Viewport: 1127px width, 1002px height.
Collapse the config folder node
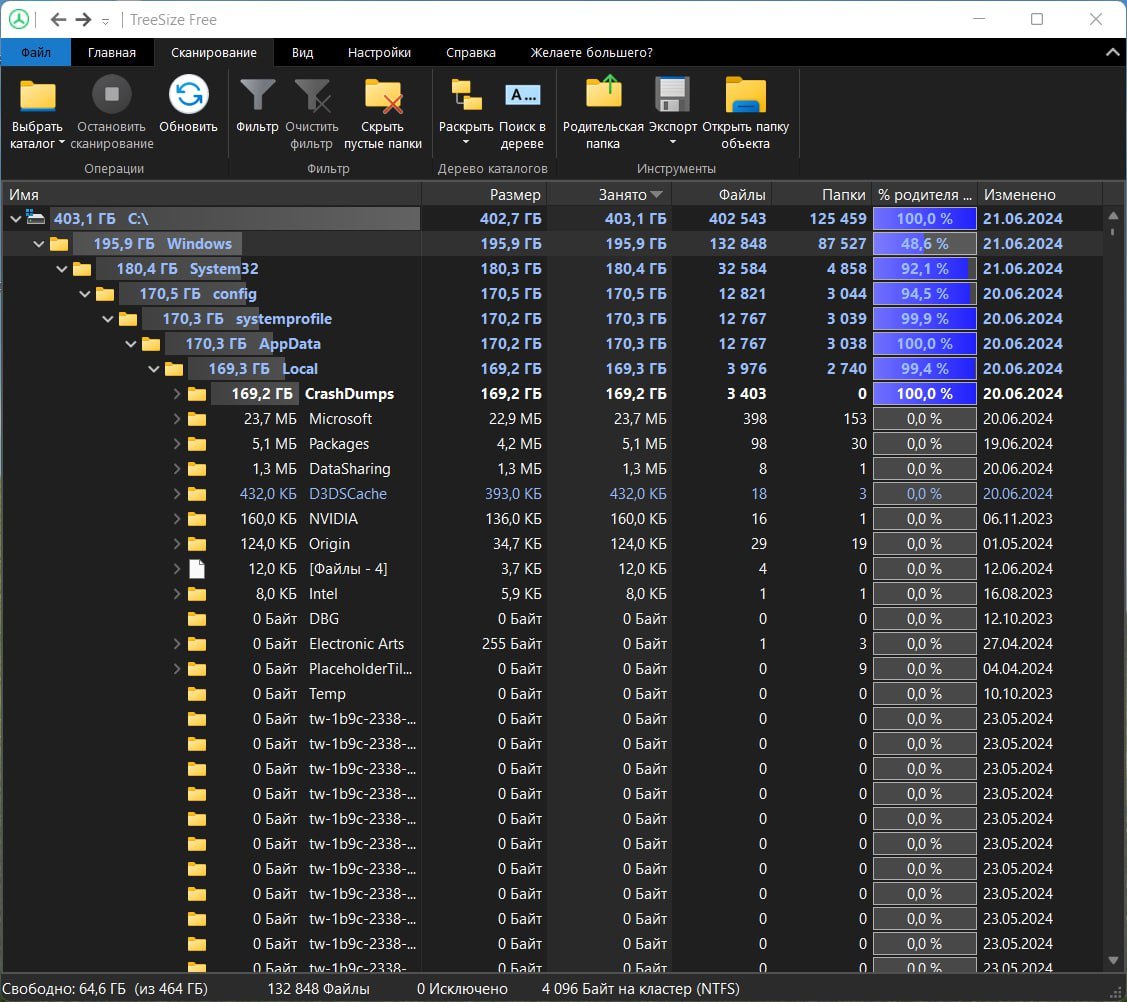[x=85, y=294]
